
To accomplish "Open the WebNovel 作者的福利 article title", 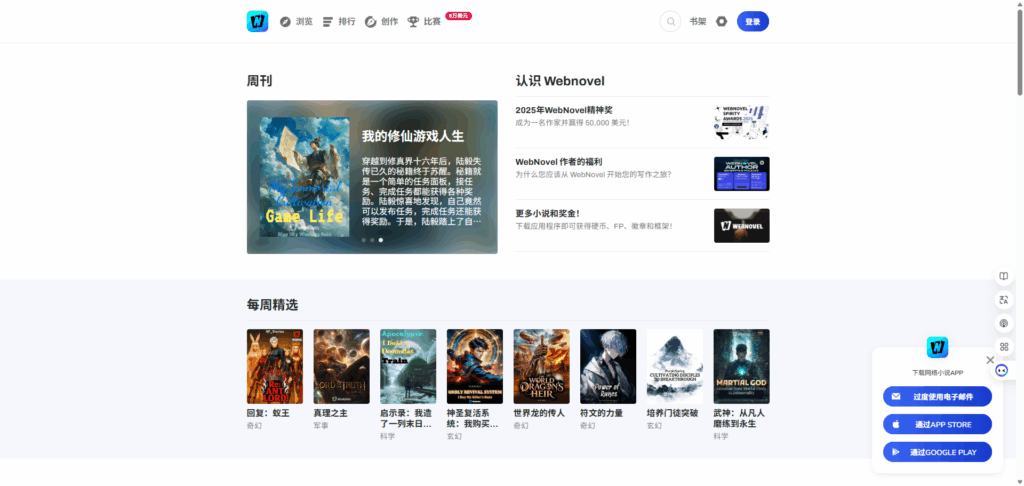I will pyautogui.click(x=558, y=162).
